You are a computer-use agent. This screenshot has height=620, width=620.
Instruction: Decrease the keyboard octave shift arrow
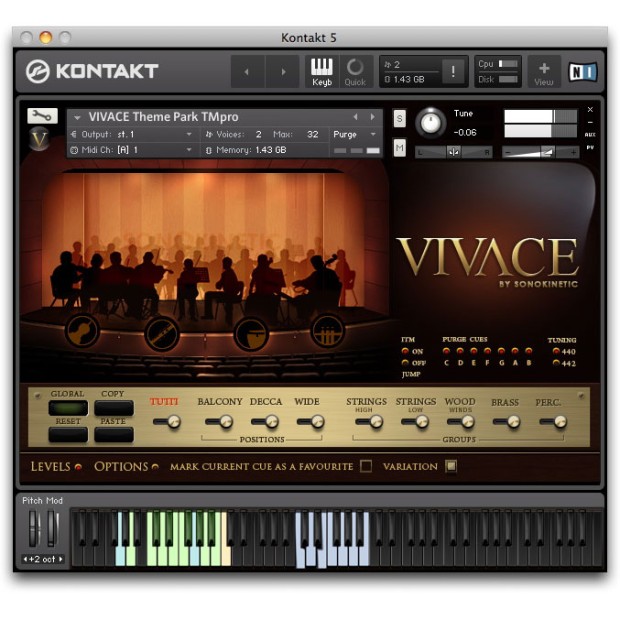[x=26, y=559]
